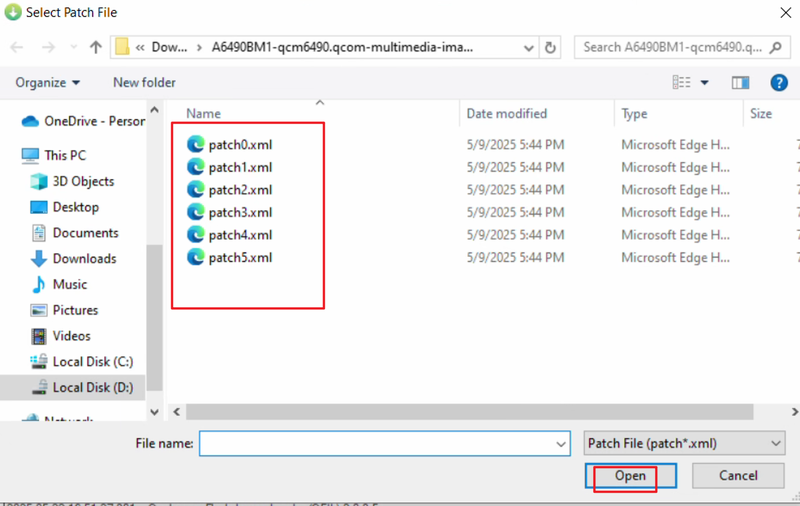Select patch0.xml file

(230, 145)
